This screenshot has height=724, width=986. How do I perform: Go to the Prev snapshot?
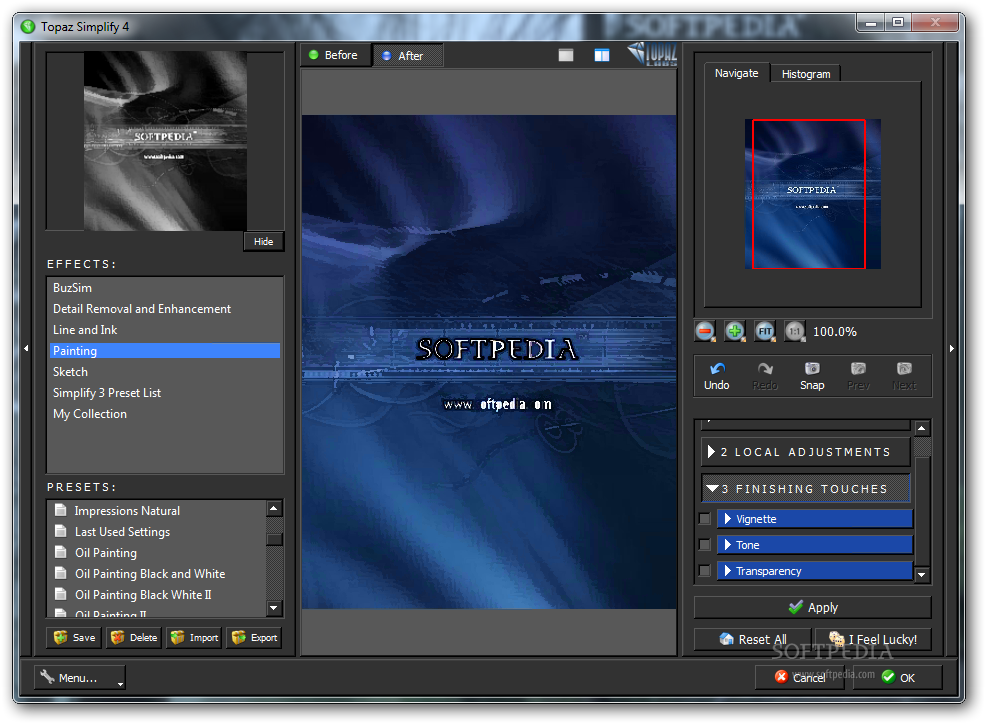pos(858,376)
